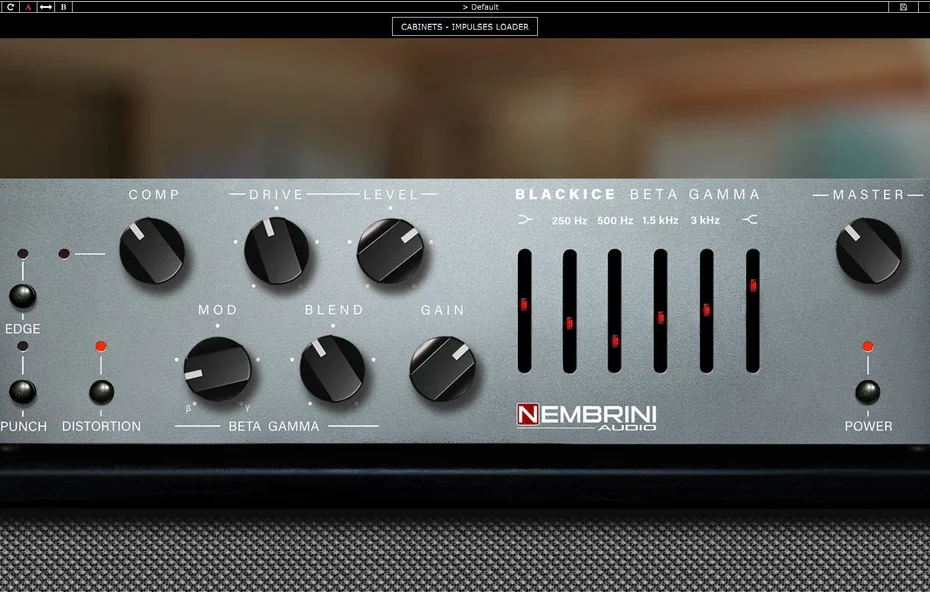Select preset slot A
The image size is (930, 592).
[x=28, y=7]
